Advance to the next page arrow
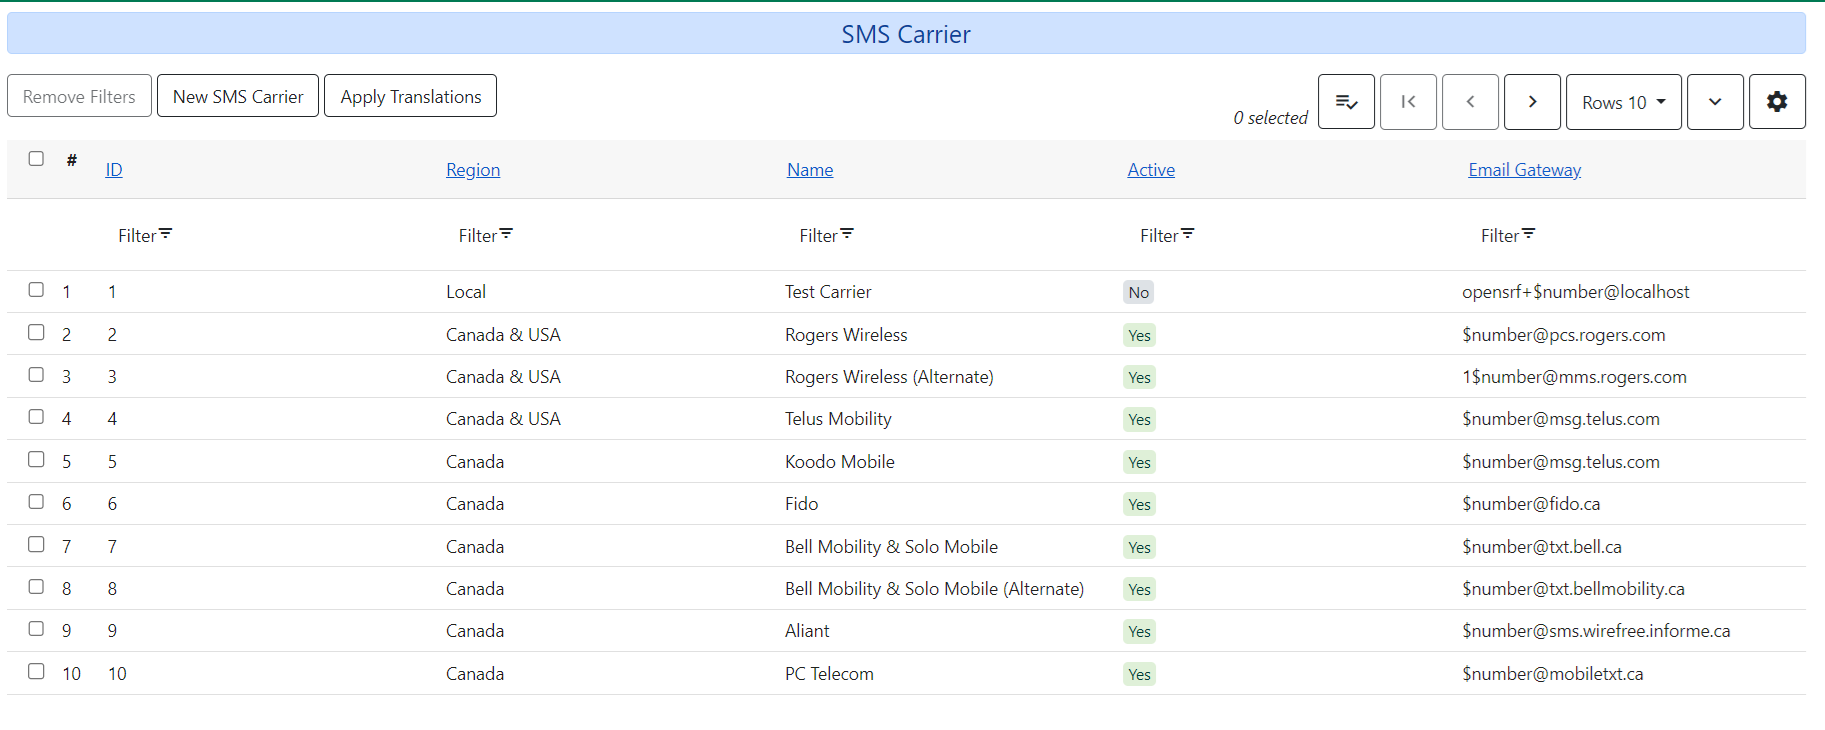 1532,102
